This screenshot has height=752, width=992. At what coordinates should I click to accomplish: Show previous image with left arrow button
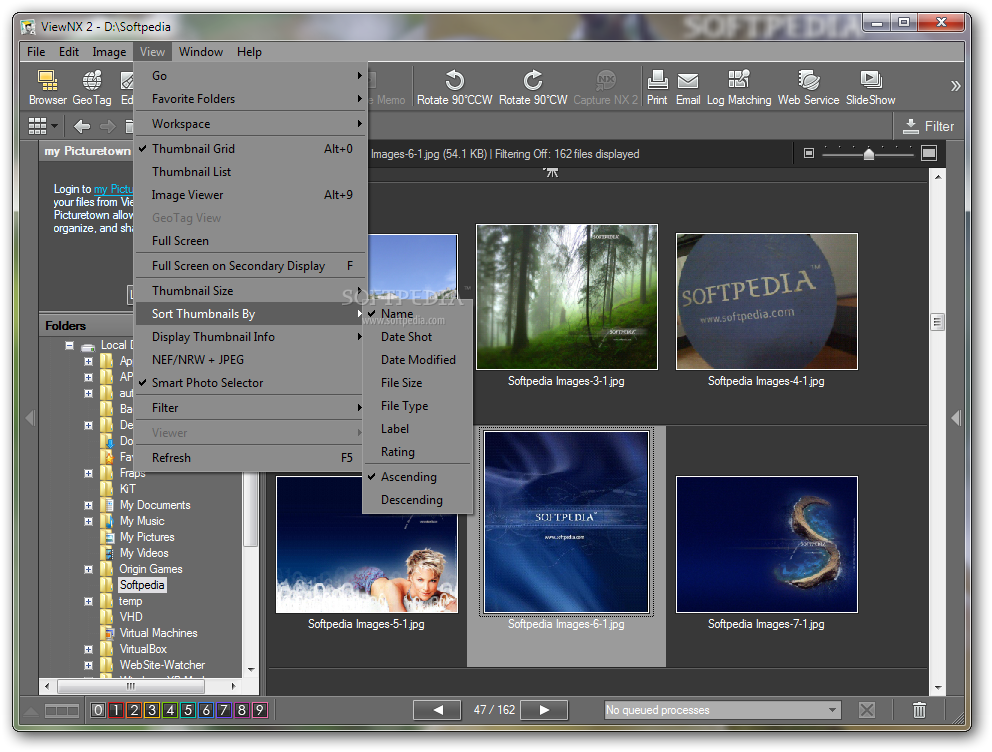pos(437,710)
